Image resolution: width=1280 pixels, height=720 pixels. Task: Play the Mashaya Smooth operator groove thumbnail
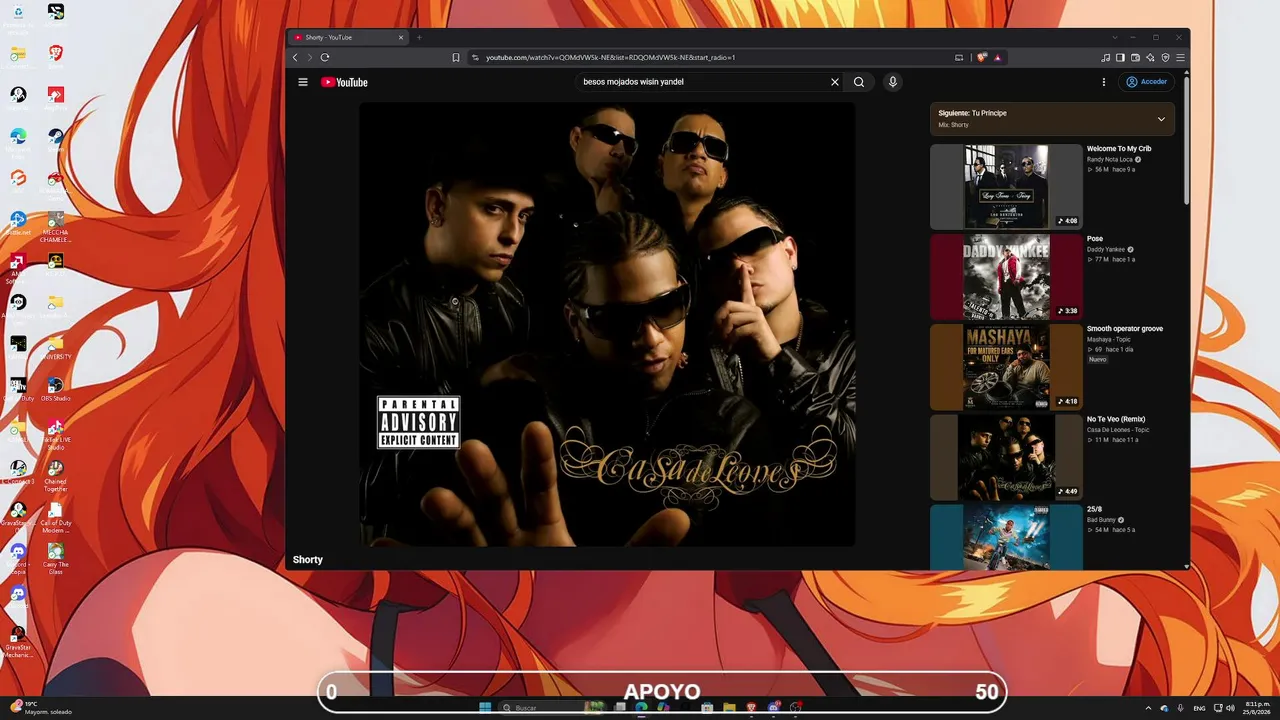[x=1006, y=367]
